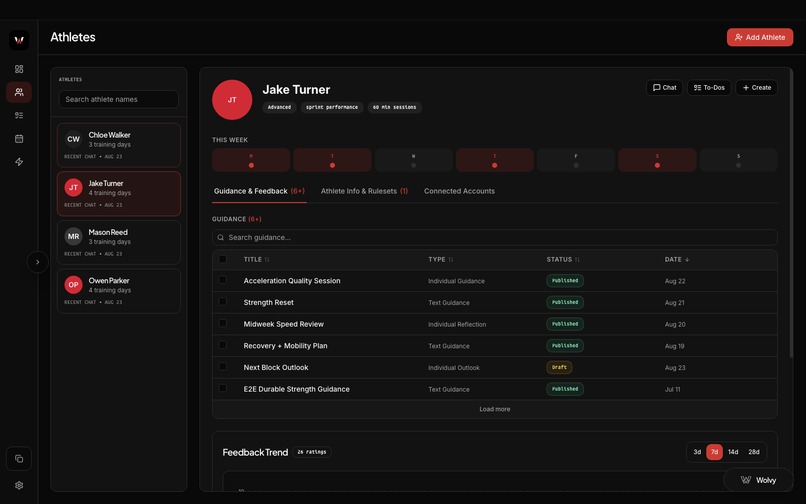Open the to-do list sidebar icon
The height and width of the screenshot is (504, 806).
19,115
